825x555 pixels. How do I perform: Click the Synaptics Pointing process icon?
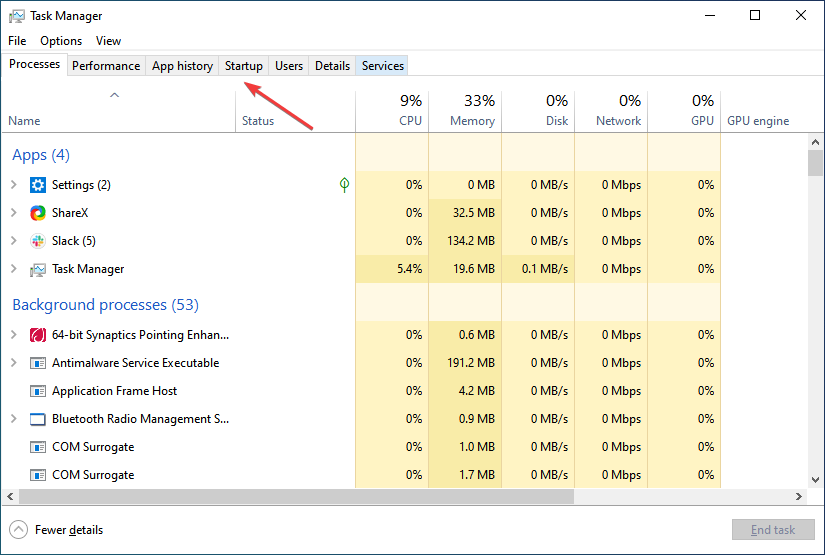(38, 335)
